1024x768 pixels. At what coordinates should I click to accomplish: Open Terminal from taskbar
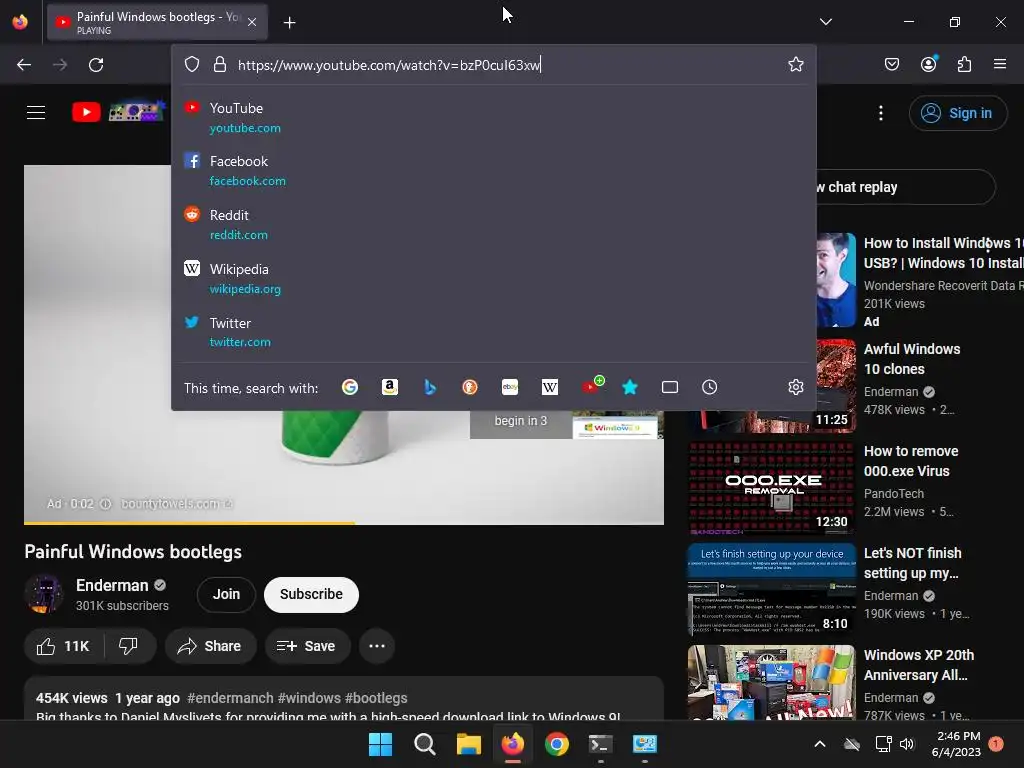click(600, 744)
